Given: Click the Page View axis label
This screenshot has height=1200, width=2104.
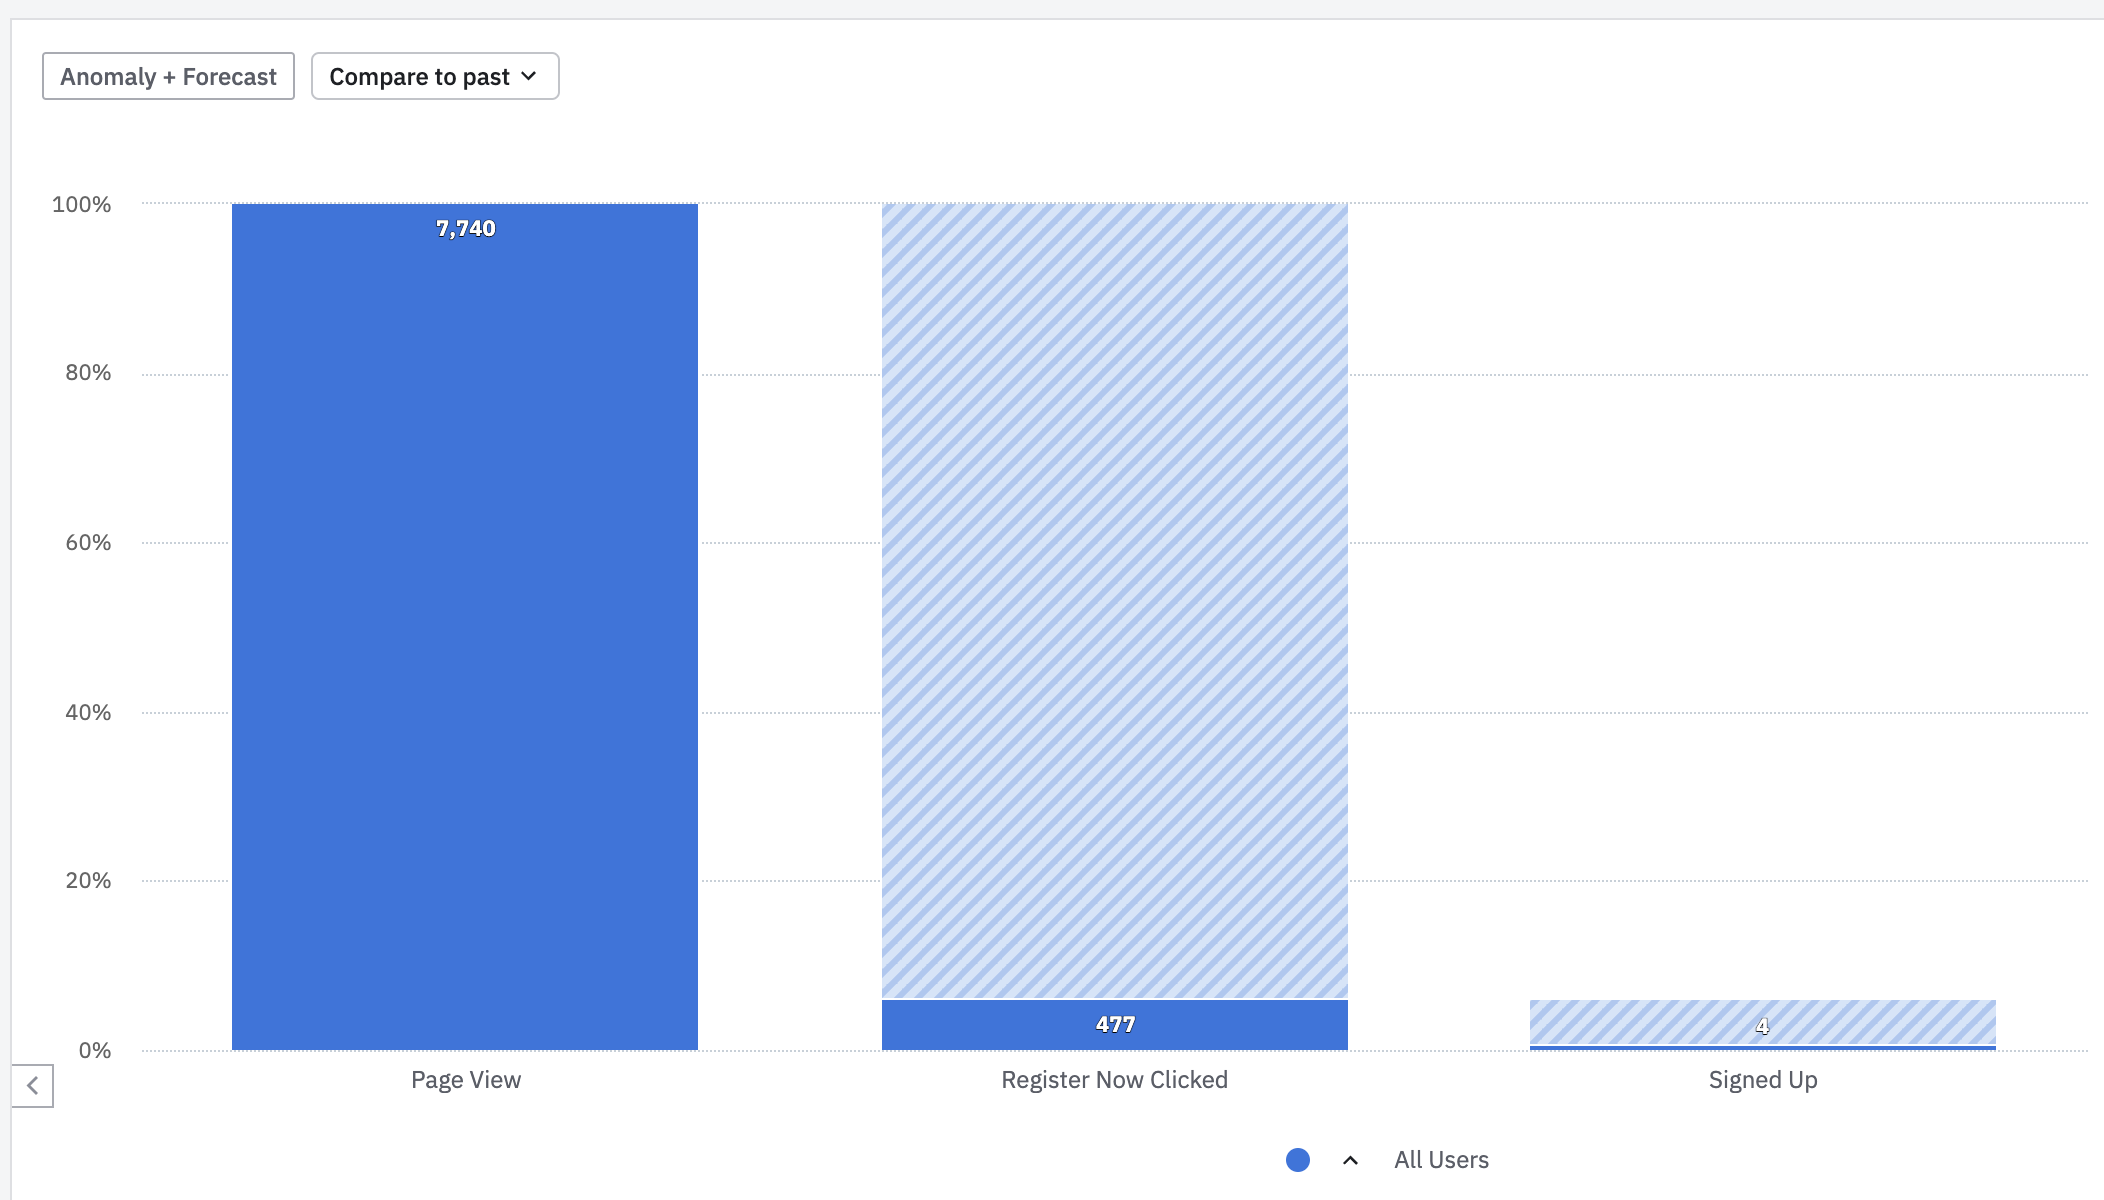Looking at the screenshot, I should [x=466, y=1080].
